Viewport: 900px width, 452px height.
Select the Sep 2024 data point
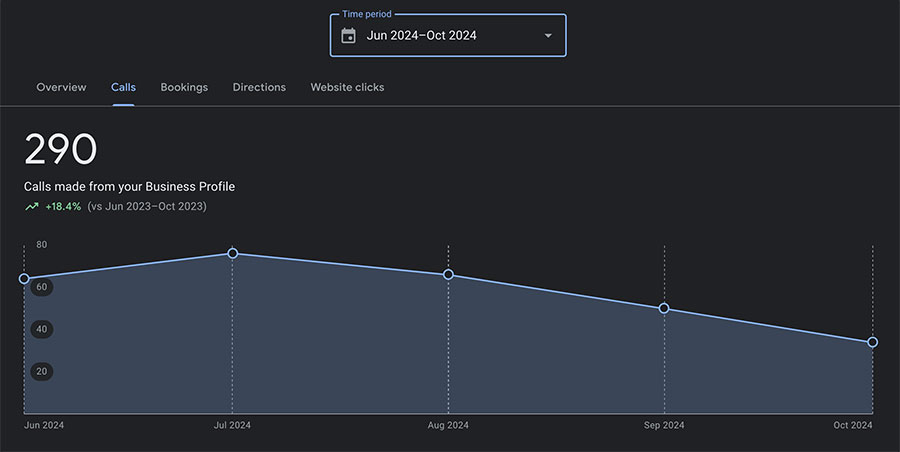pos(664,308)
